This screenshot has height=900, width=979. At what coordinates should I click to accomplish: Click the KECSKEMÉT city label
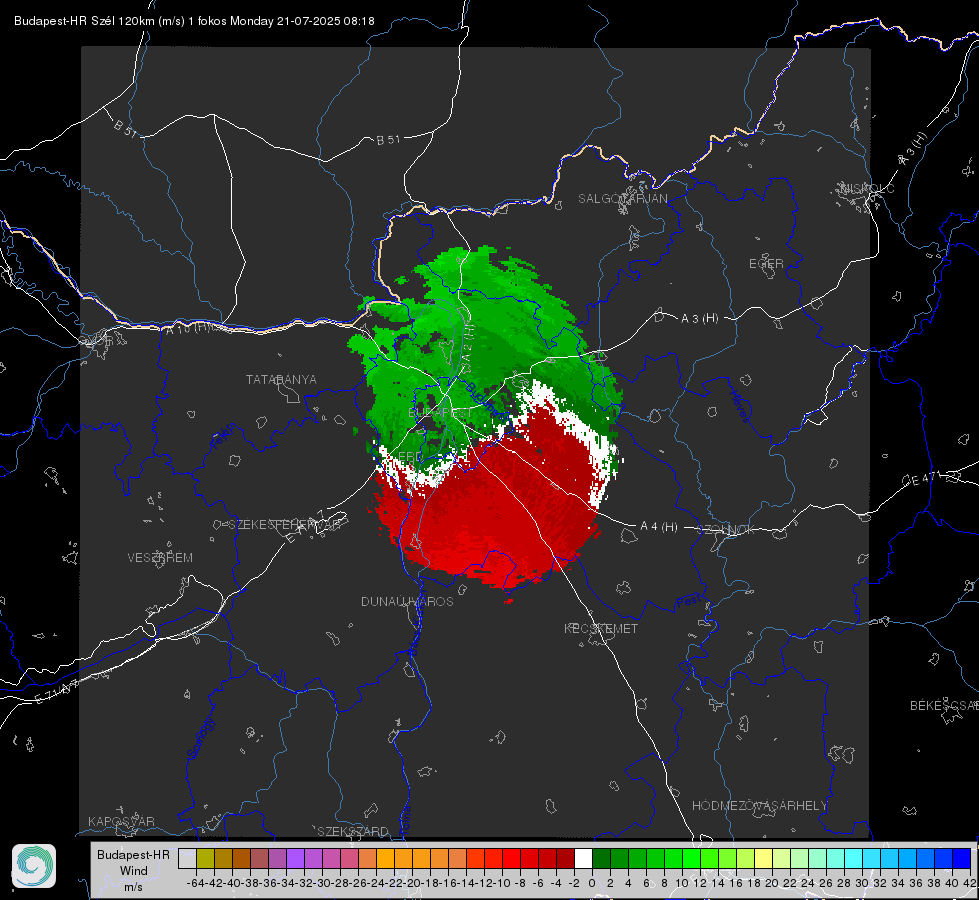(x=601, y=628)
